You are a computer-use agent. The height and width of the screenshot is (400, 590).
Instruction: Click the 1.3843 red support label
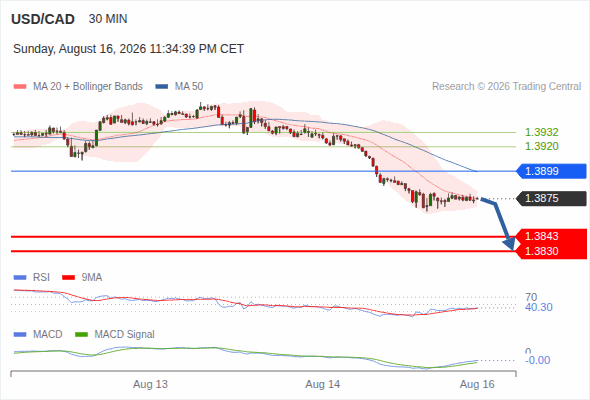click(x=551, y=236)
